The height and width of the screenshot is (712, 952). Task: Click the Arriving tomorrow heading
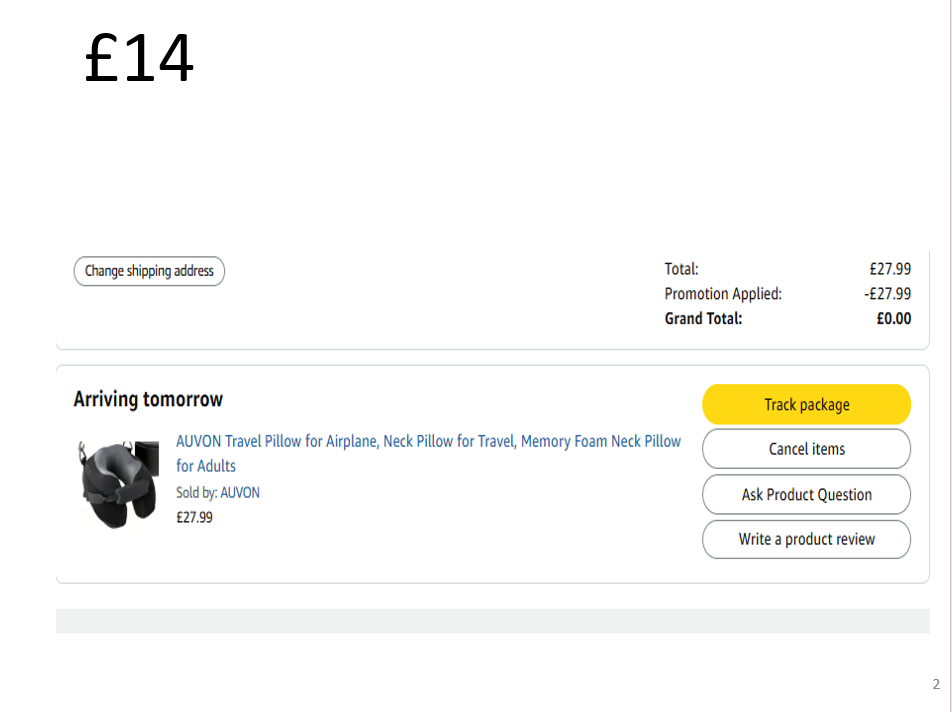tap(148, 399)
